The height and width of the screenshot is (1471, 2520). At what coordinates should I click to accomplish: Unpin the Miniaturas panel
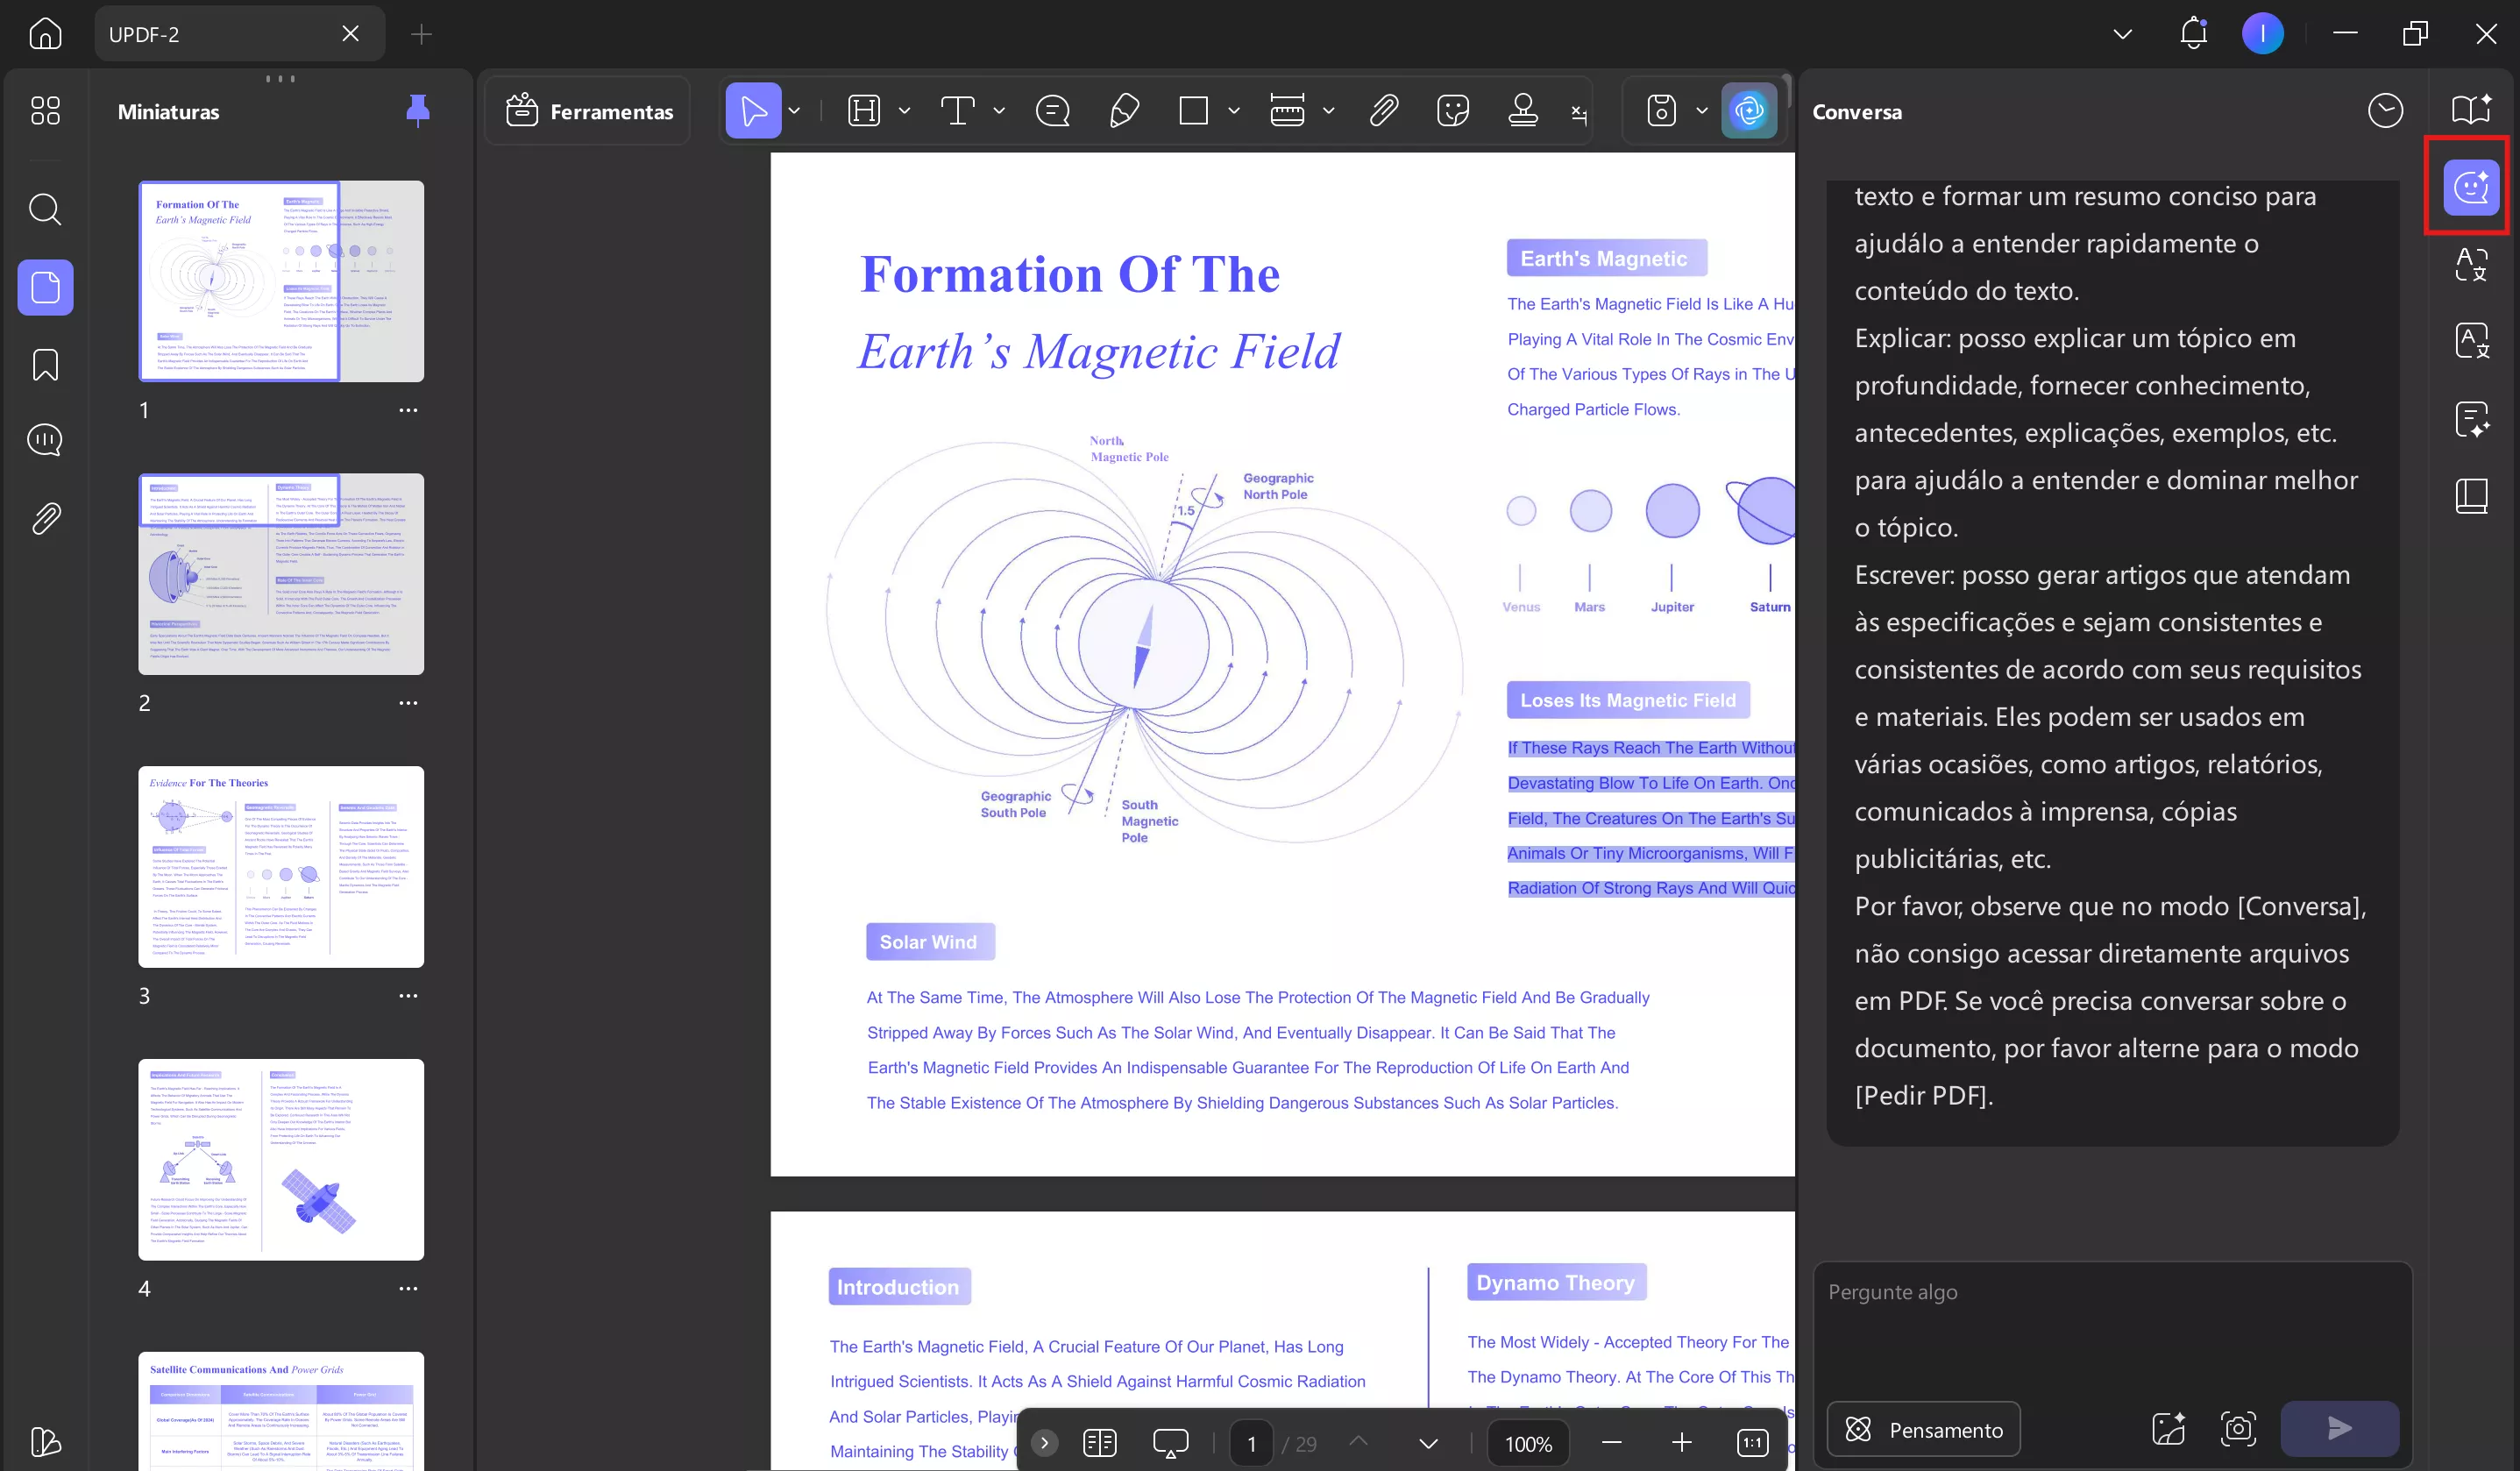pyautogui.click(x=418, y=110)
